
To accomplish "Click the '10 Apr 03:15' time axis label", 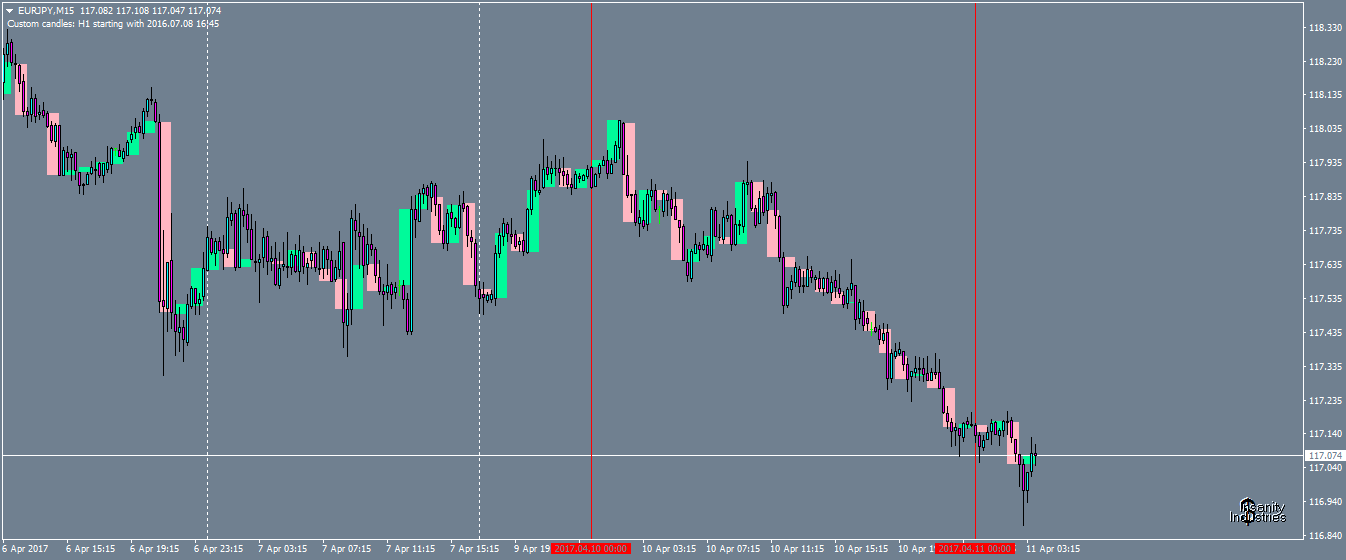I will coord(669,549).
